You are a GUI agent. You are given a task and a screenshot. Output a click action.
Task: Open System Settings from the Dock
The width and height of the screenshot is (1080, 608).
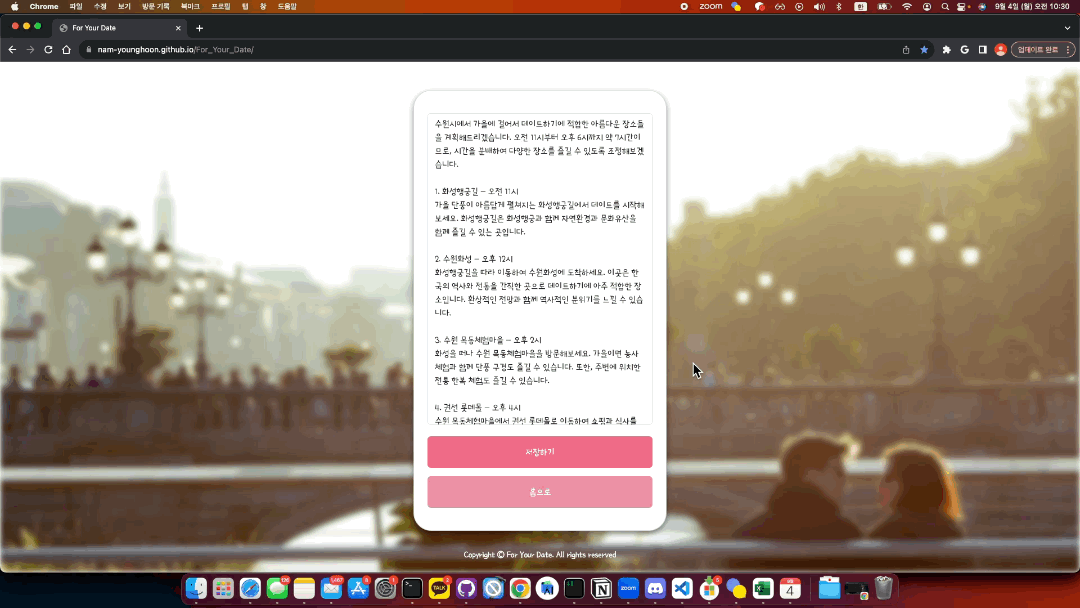[385, 588]
